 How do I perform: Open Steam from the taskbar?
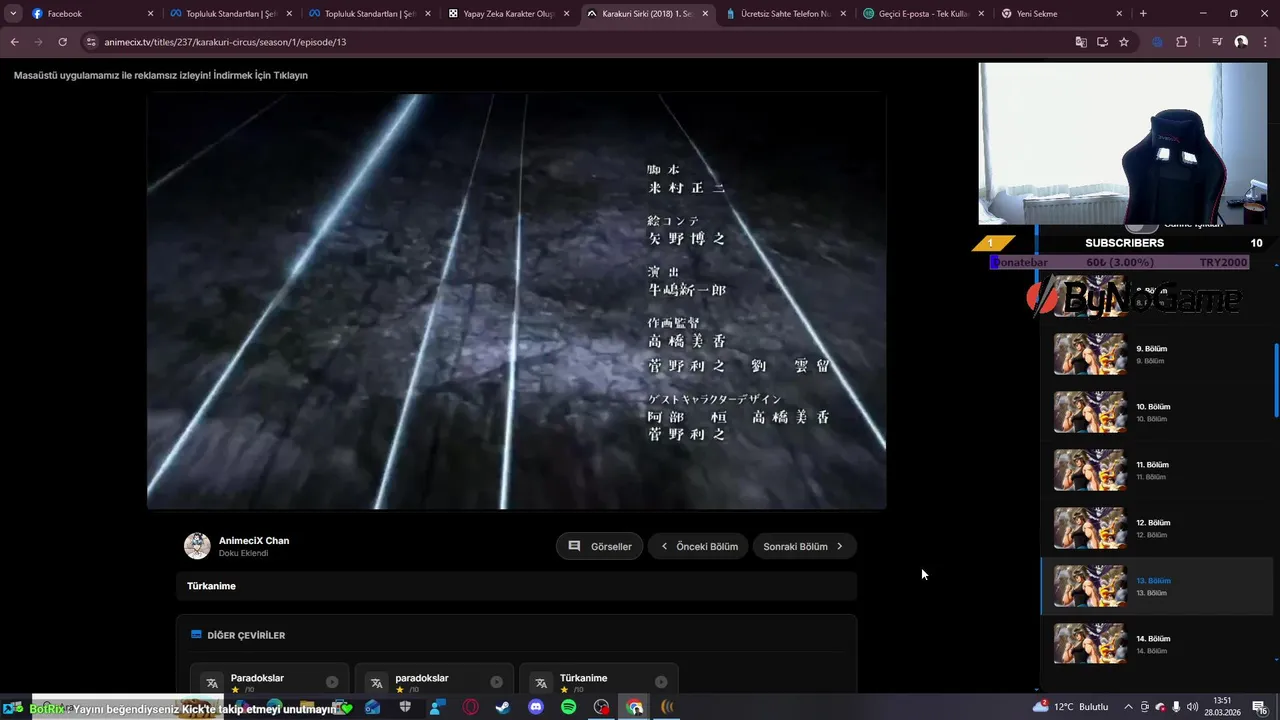click(502, 707)
